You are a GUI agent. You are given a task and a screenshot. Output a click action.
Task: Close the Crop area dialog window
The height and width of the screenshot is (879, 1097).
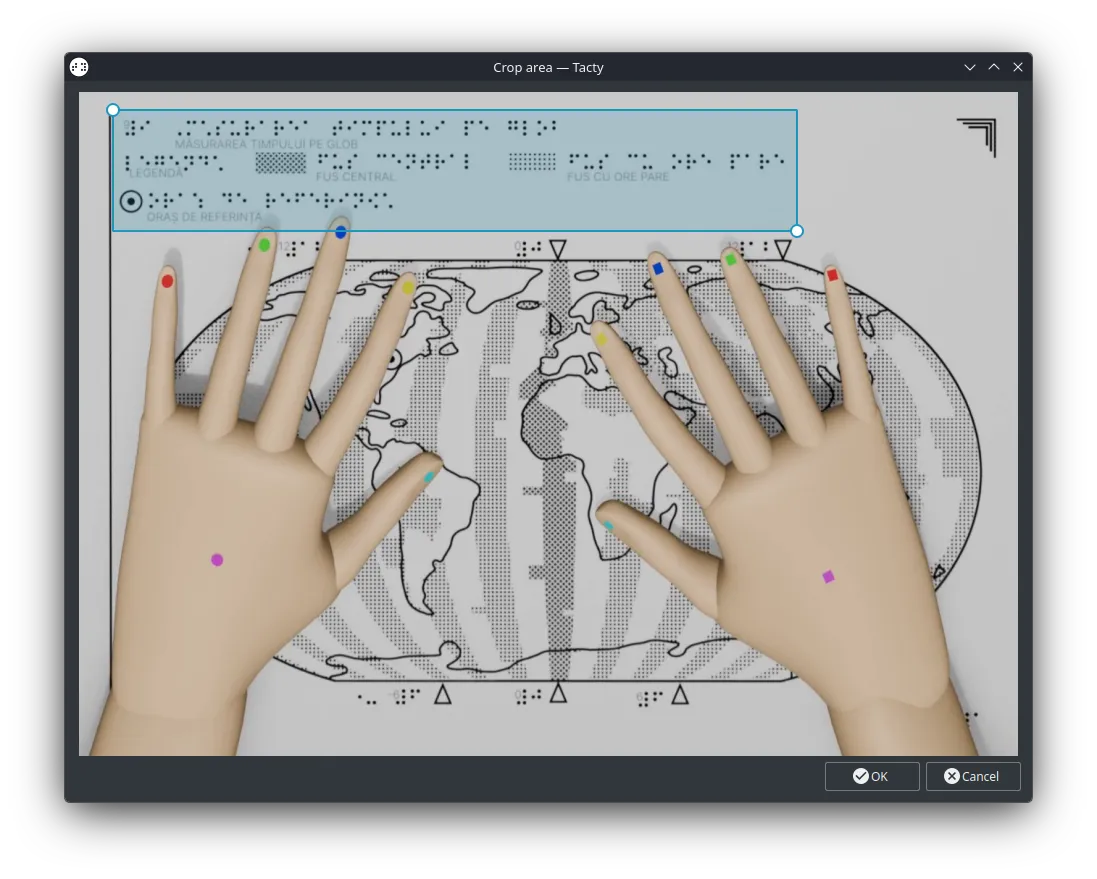click(x=1018, y=67)
